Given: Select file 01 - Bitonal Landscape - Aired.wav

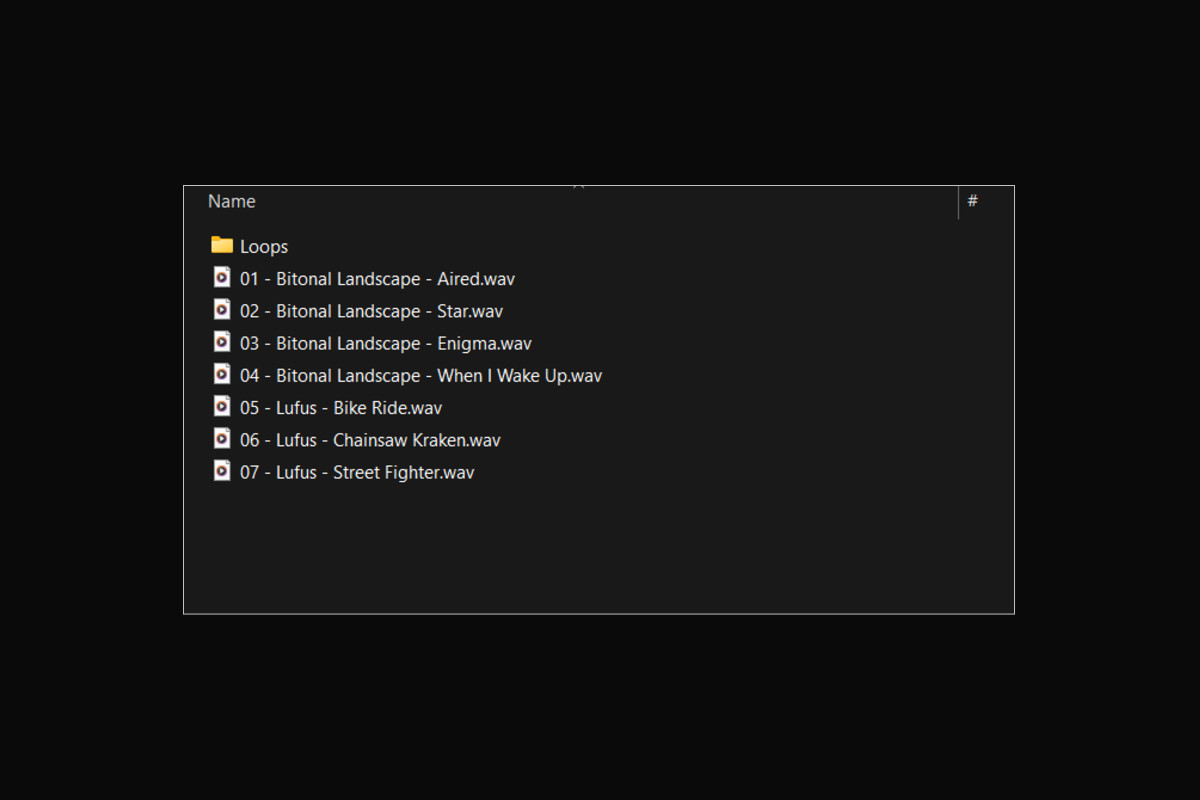Looking at the screenshot, I should coord(377,279).
